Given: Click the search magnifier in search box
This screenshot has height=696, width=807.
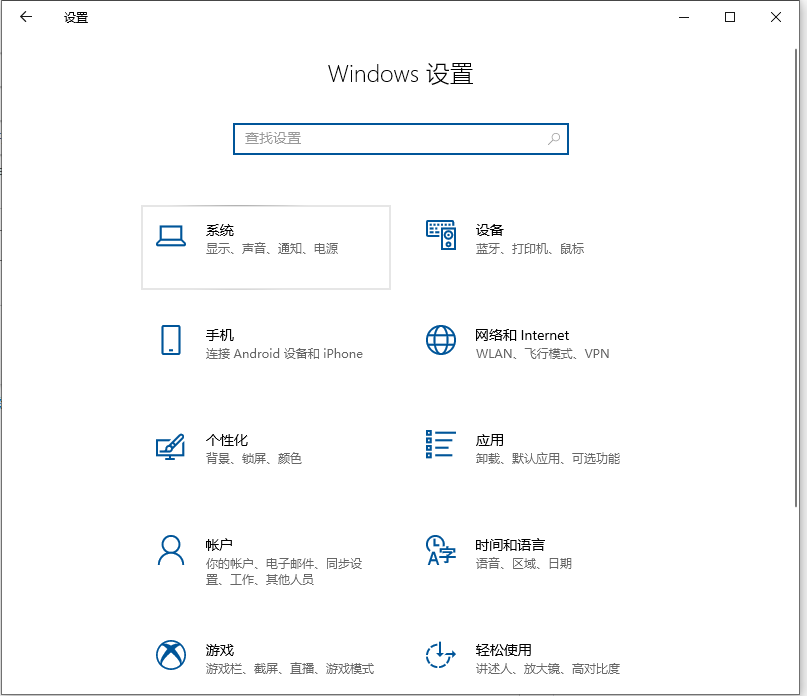Looking at the screenshot, I should pos(553,139).
